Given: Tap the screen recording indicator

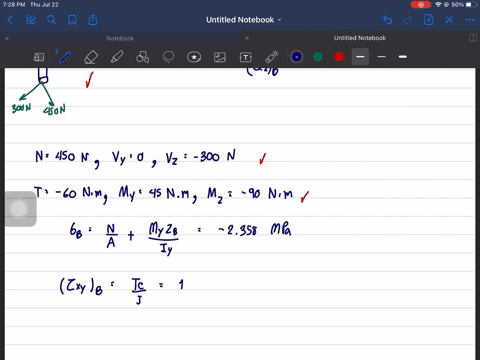Looking at the screenshot, I should (x=421, y=5).
